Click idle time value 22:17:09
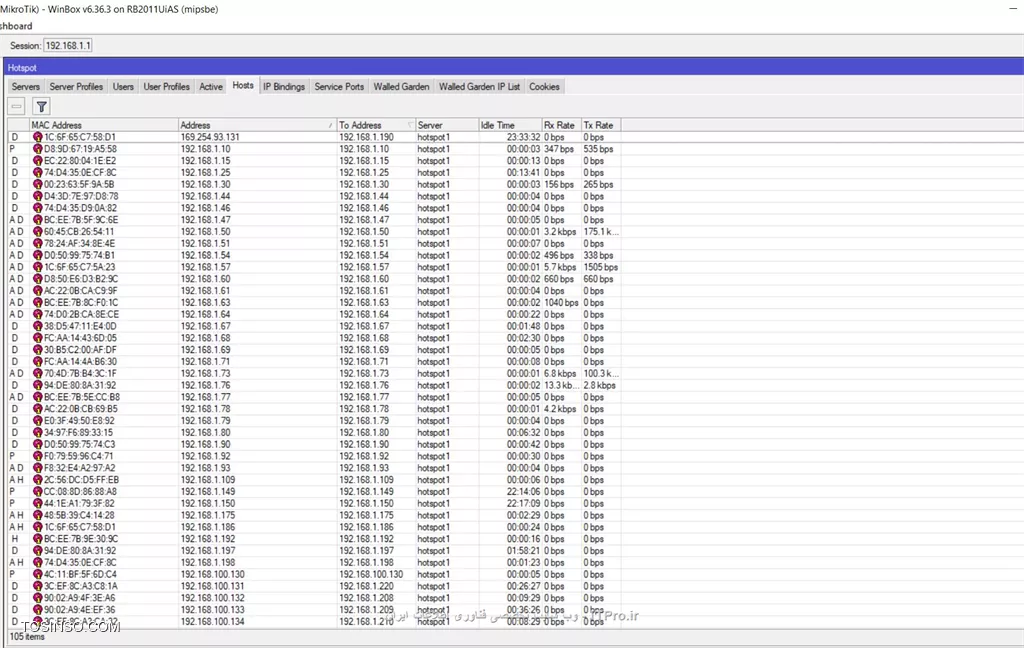The height and width of the screenshot is (648, 1024). [523, 504]
